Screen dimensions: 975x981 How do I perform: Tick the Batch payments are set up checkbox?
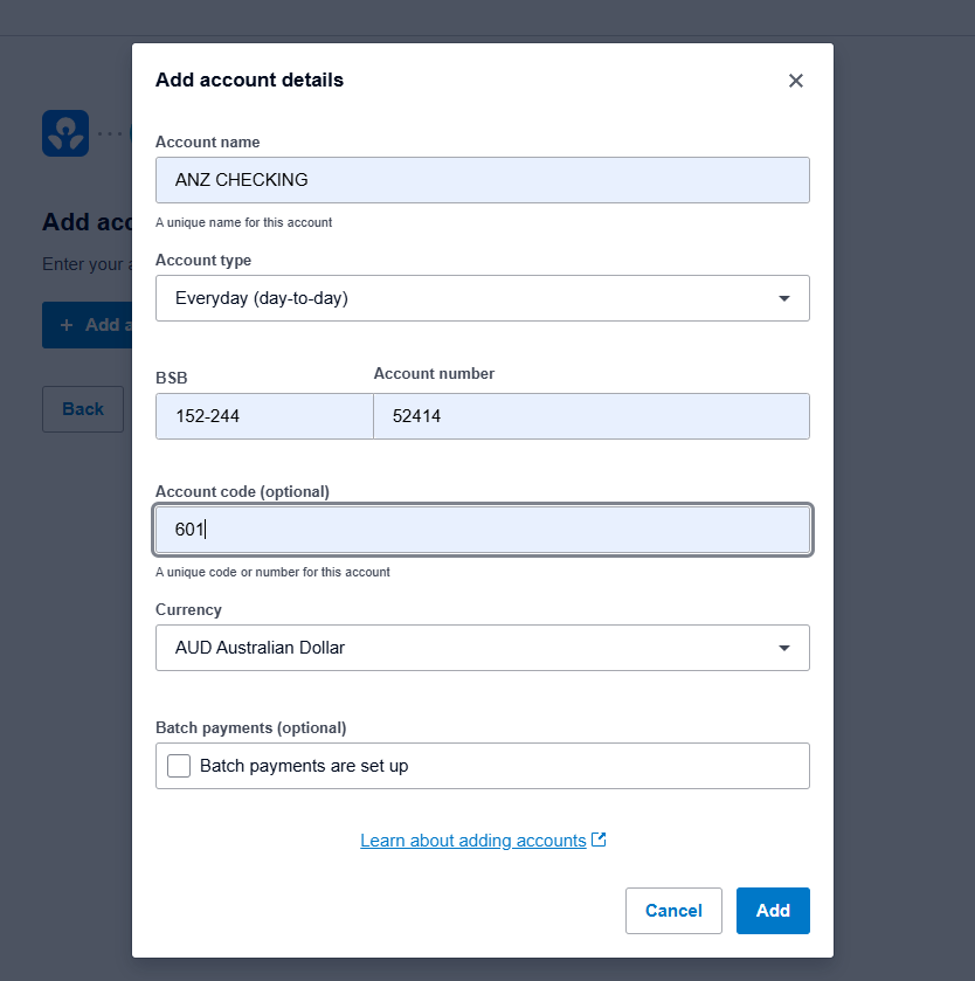tap(179, 766)
